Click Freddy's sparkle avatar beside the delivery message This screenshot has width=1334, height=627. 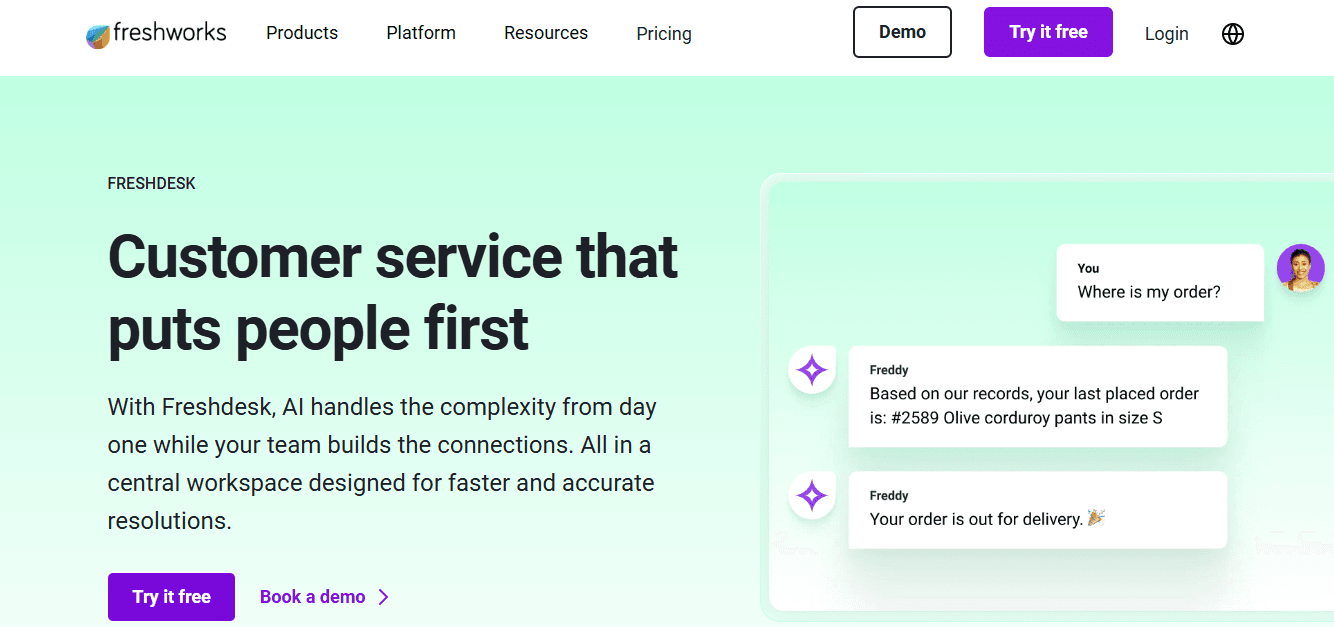(811, 496)
